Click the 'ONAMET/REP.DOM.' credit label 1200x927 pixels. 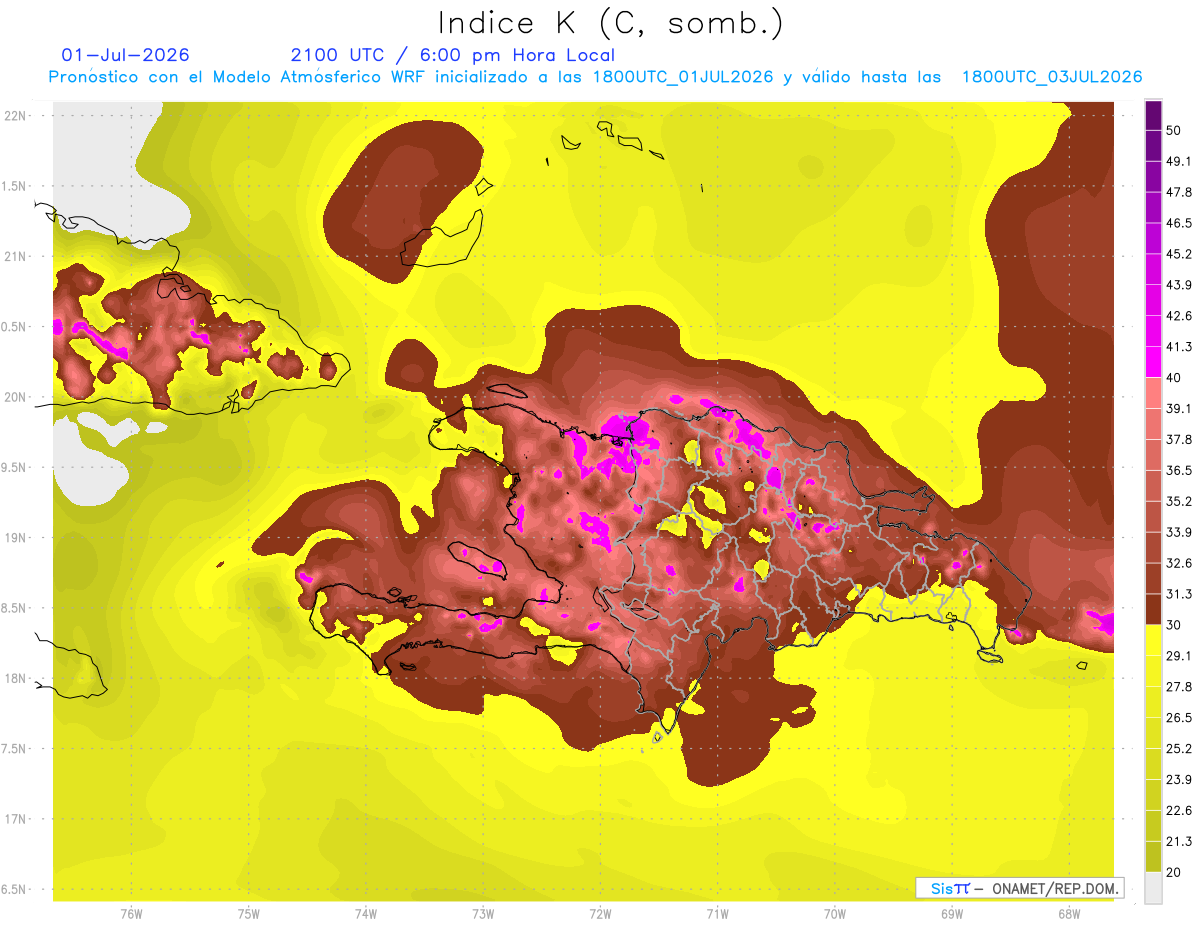click(x=1053, y=888)
